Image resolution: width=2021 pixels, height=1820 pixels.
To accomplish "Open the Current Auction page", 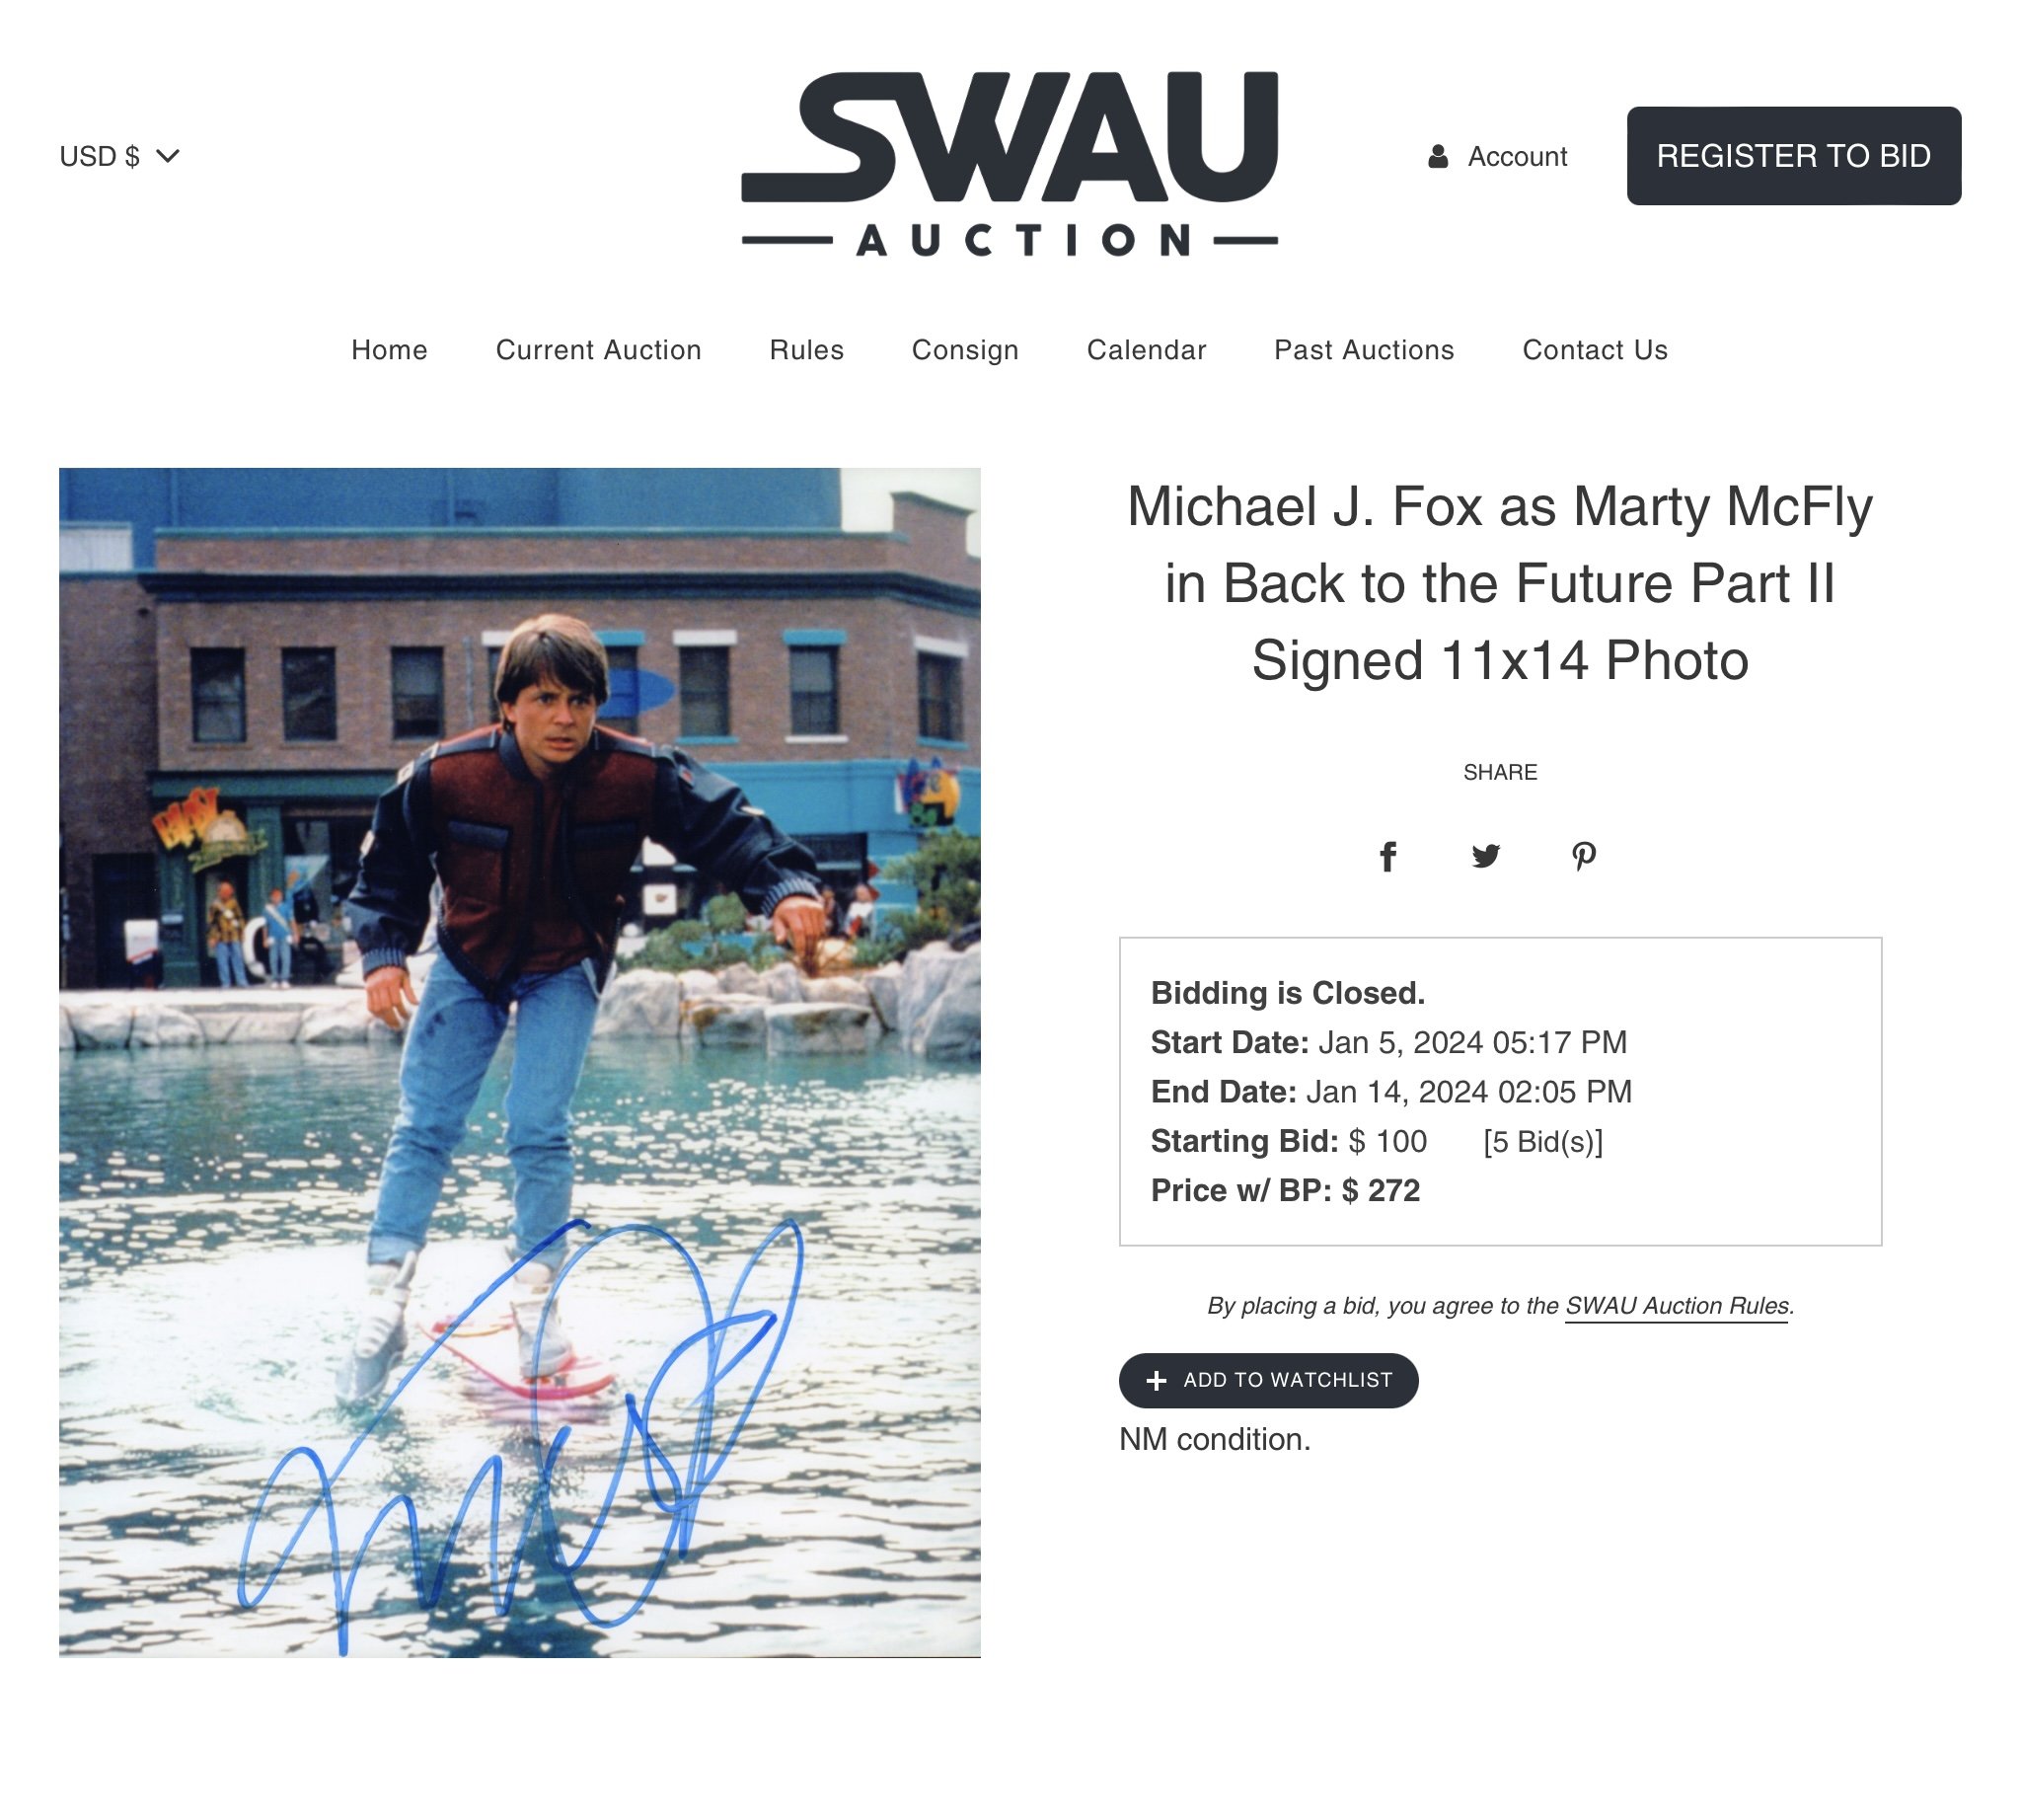I will (x=598, y=350).
